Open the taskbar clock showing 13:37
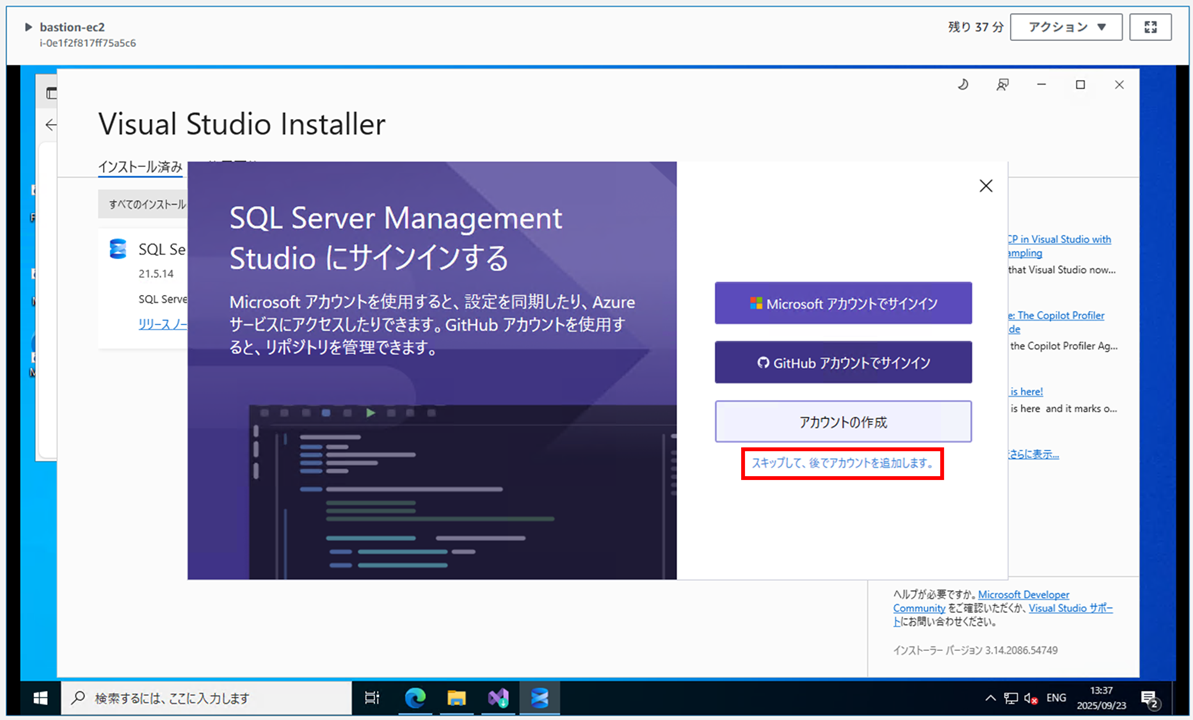This screenshot has height=720, width=1193. coord(1101,698)
